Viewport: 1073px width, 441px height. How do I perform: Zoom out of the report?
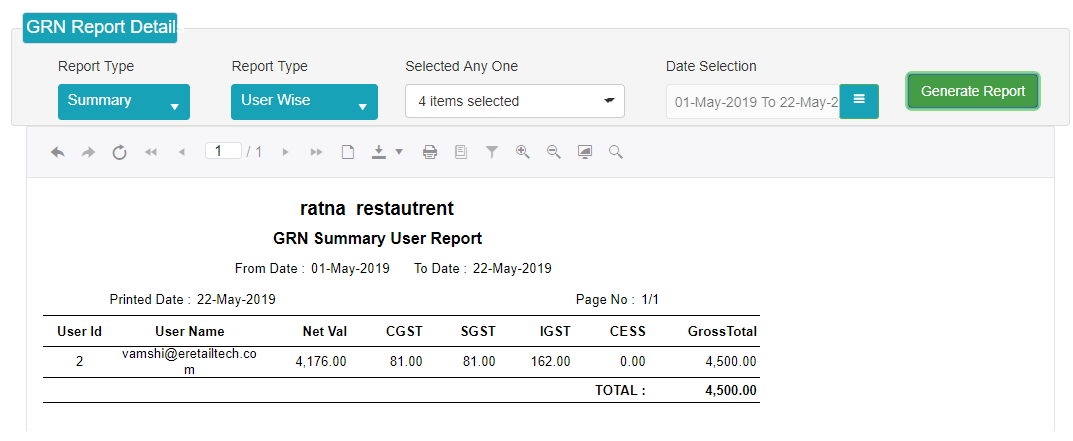point(554,152)
